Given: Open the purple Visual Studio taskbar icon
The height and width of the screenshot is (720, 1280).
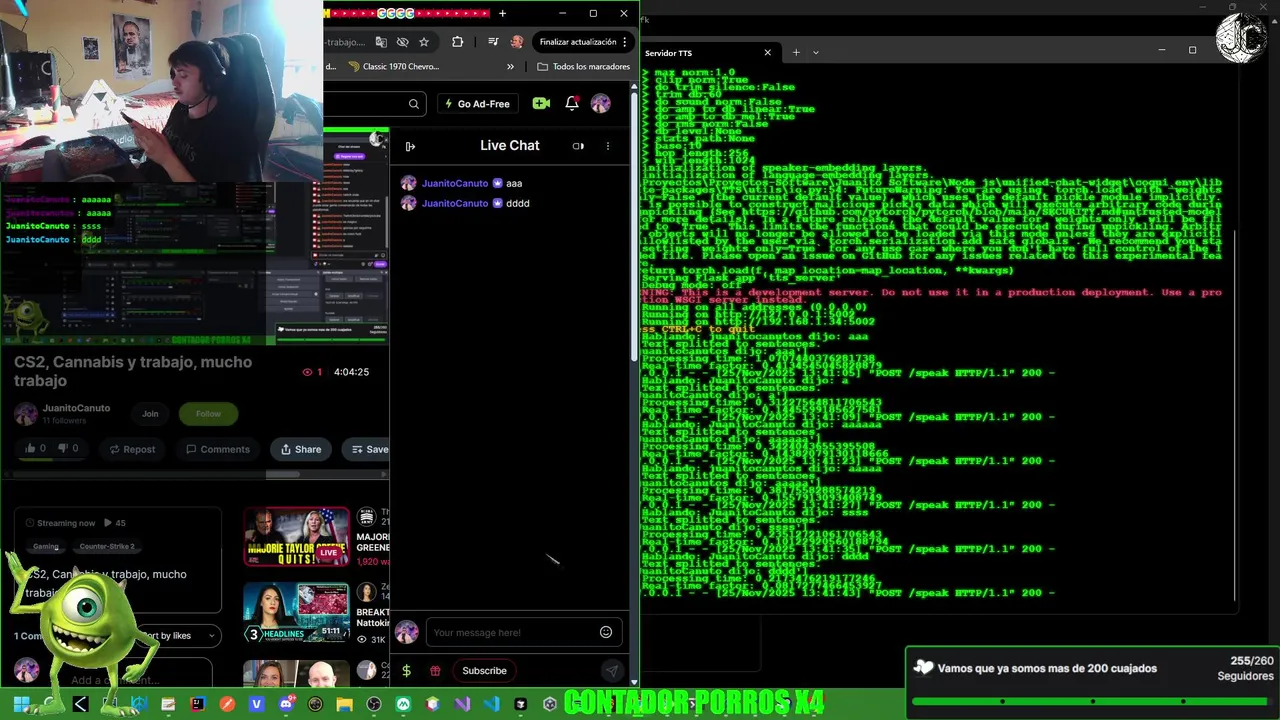Looking at the screenshot, I should click(461, 704).
